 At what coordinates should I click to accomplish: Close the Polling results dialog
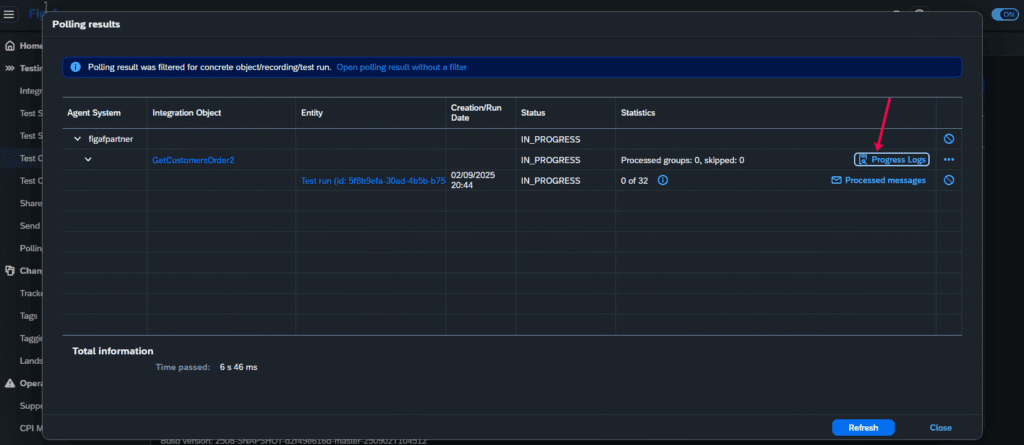coord(940,427)
